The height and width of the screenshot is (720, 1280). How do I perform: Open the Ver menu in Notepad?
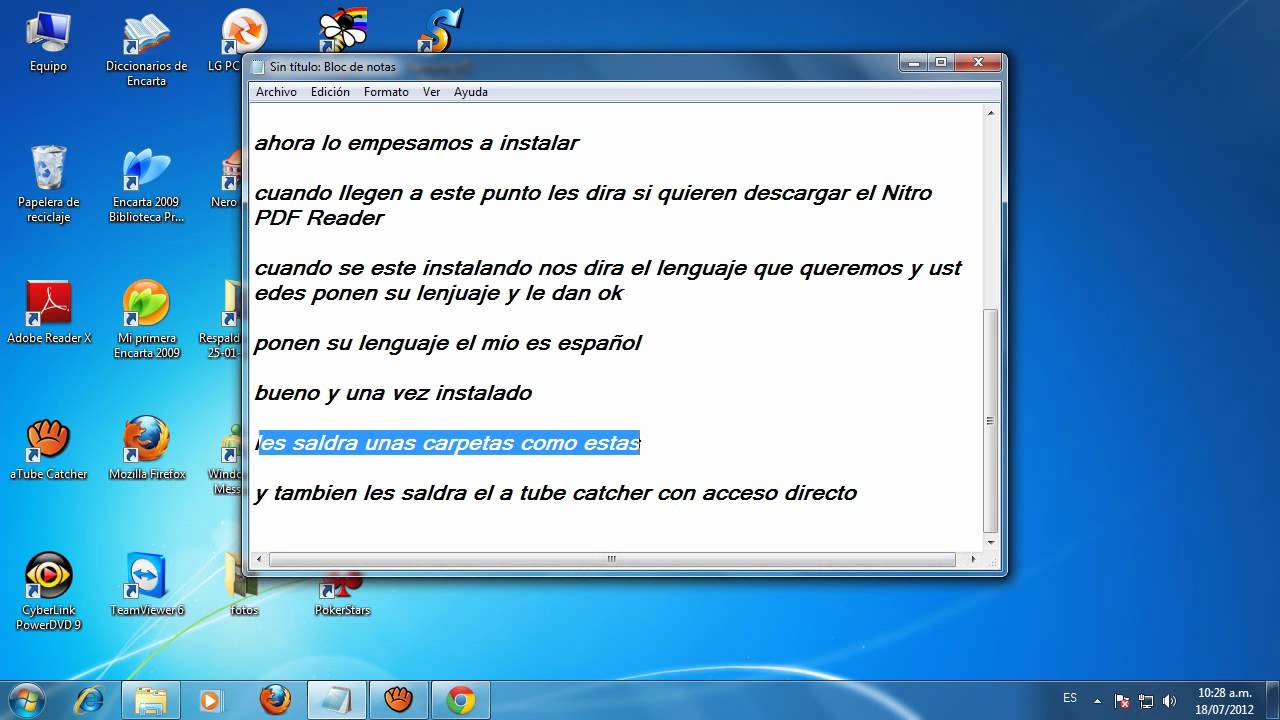(431, 92)
